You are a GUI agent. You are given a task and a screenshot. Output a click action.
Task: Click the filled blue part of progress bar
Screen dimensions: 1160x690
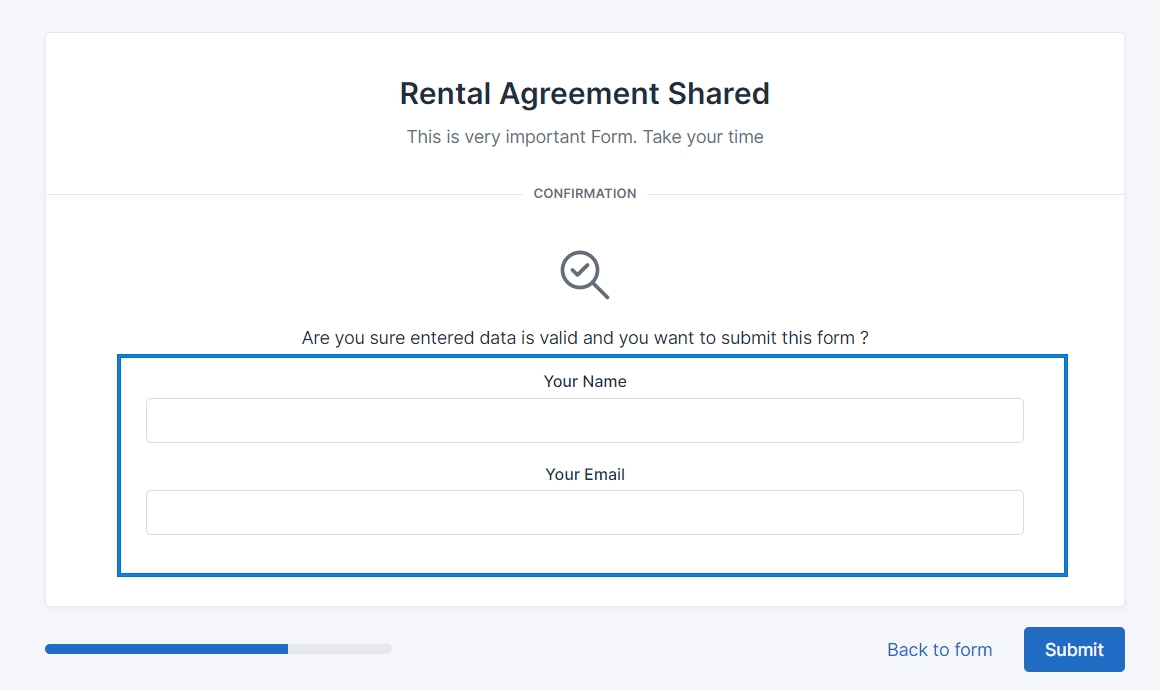(x=166, y=649)
